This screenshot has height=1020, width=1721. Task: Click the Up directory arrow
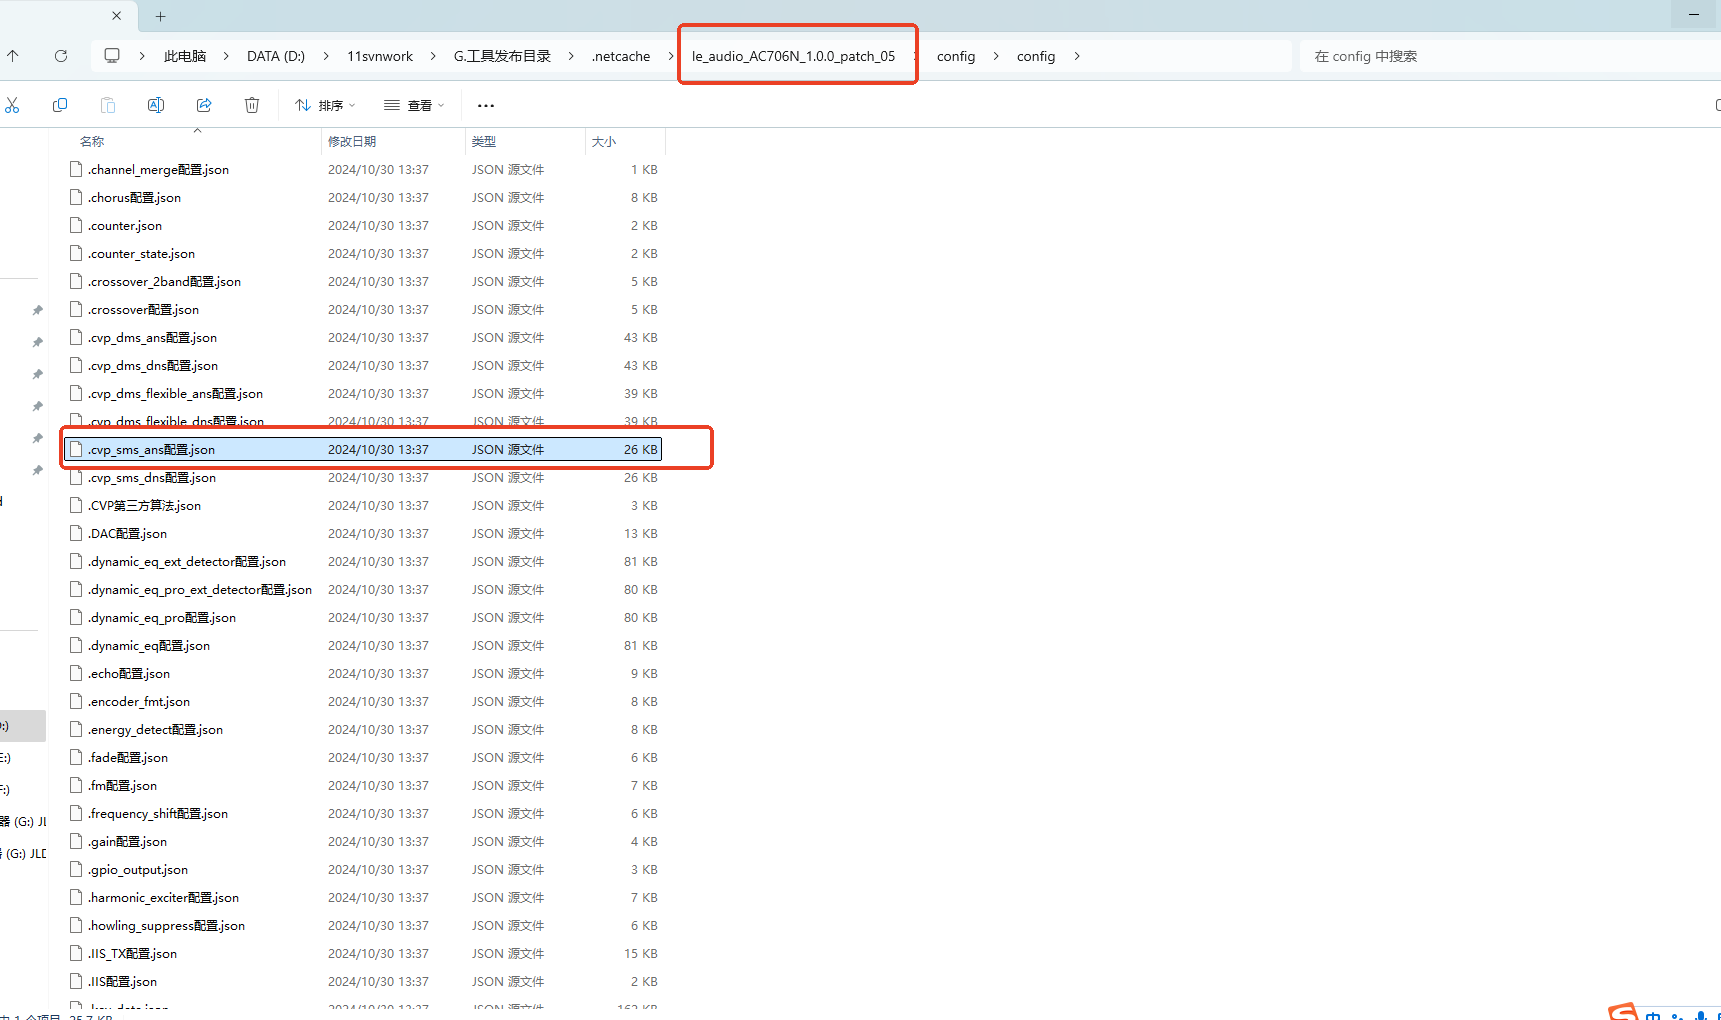click(13, 56)
